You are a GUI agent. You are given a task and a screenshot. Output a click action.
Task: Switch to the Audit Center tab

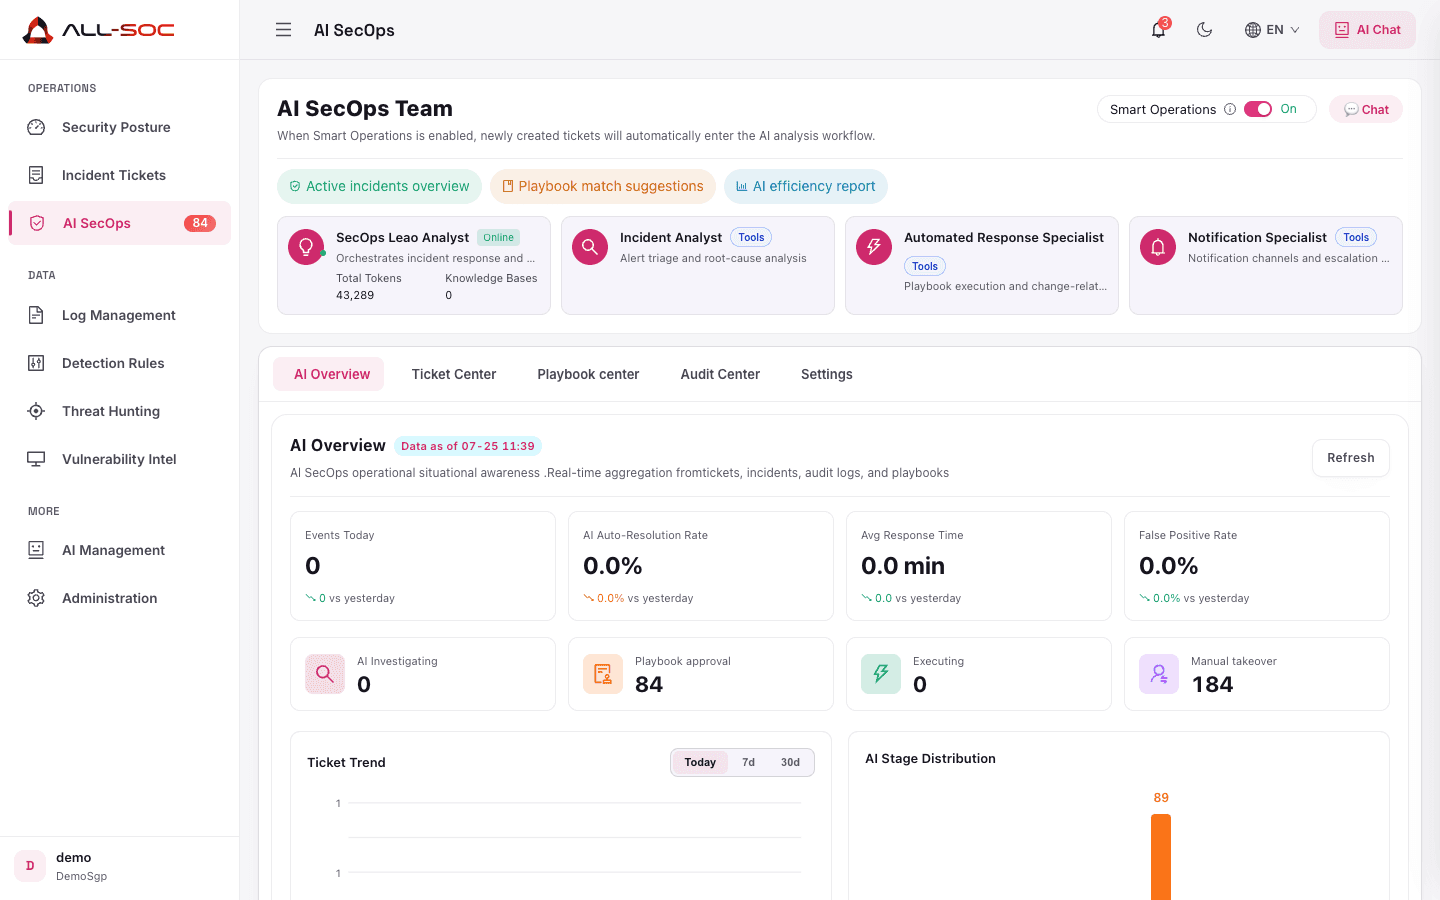coord(720,374)
